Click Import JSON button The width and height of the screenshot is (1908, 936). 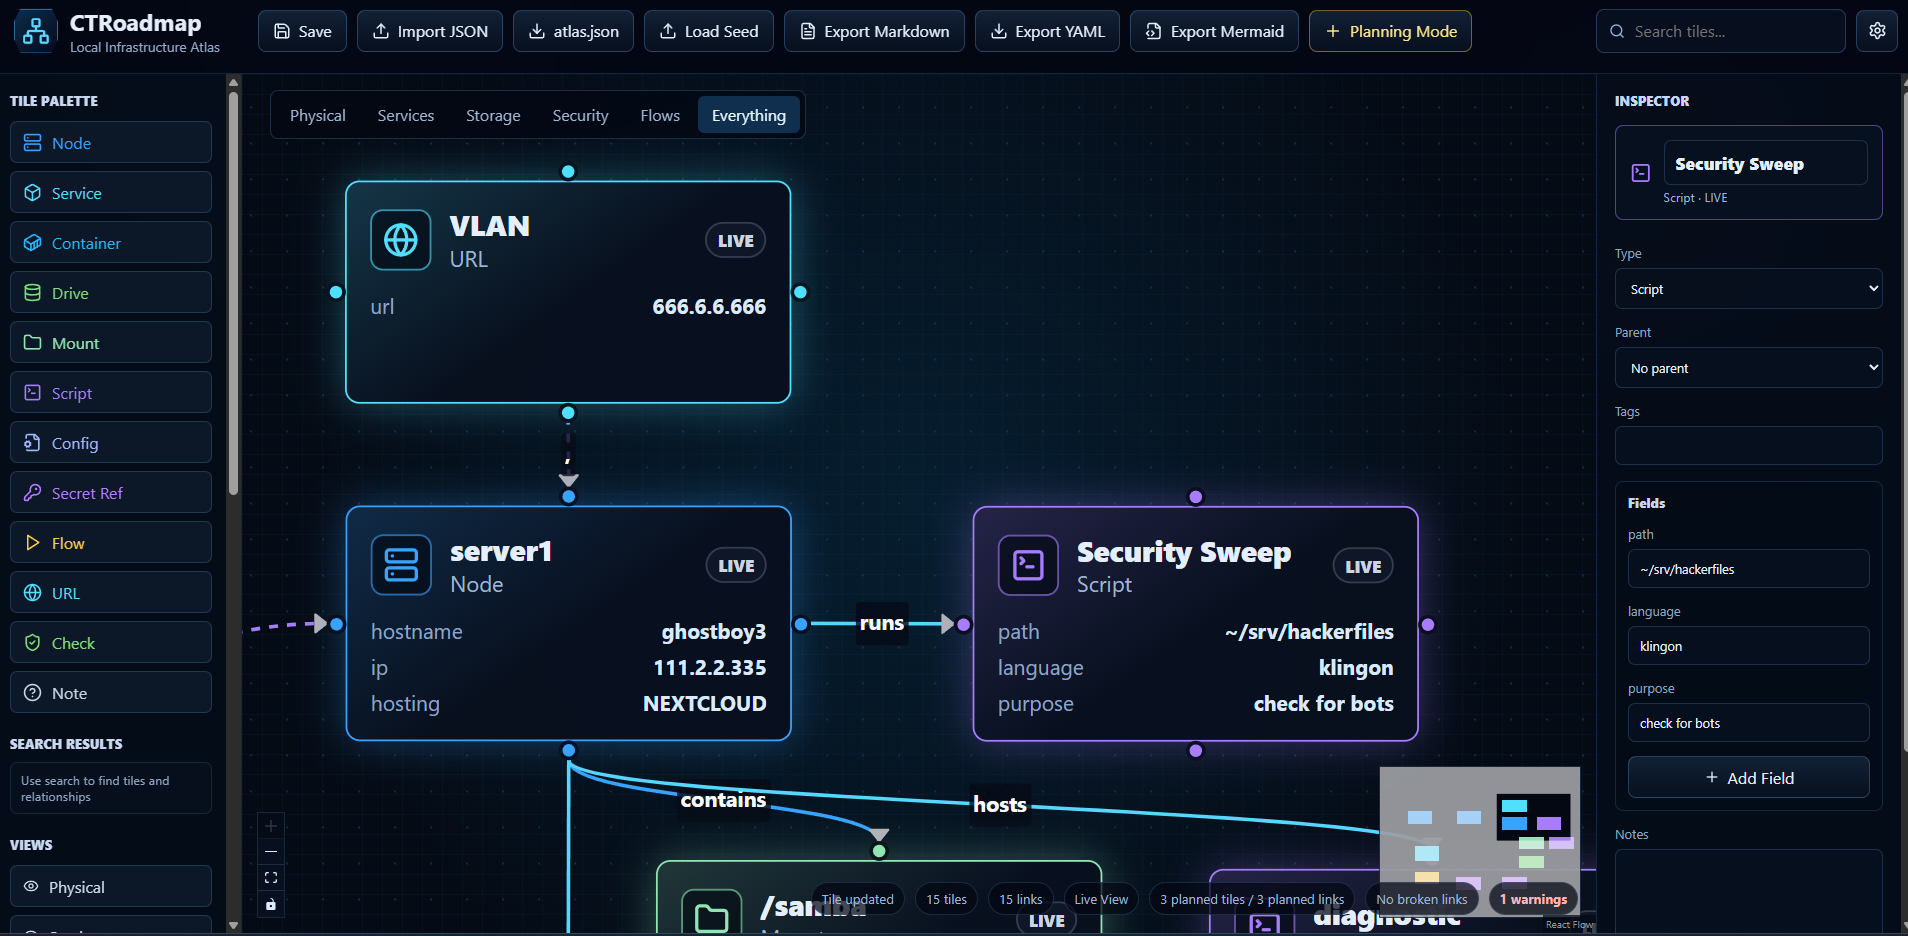[x=430, y=31]
